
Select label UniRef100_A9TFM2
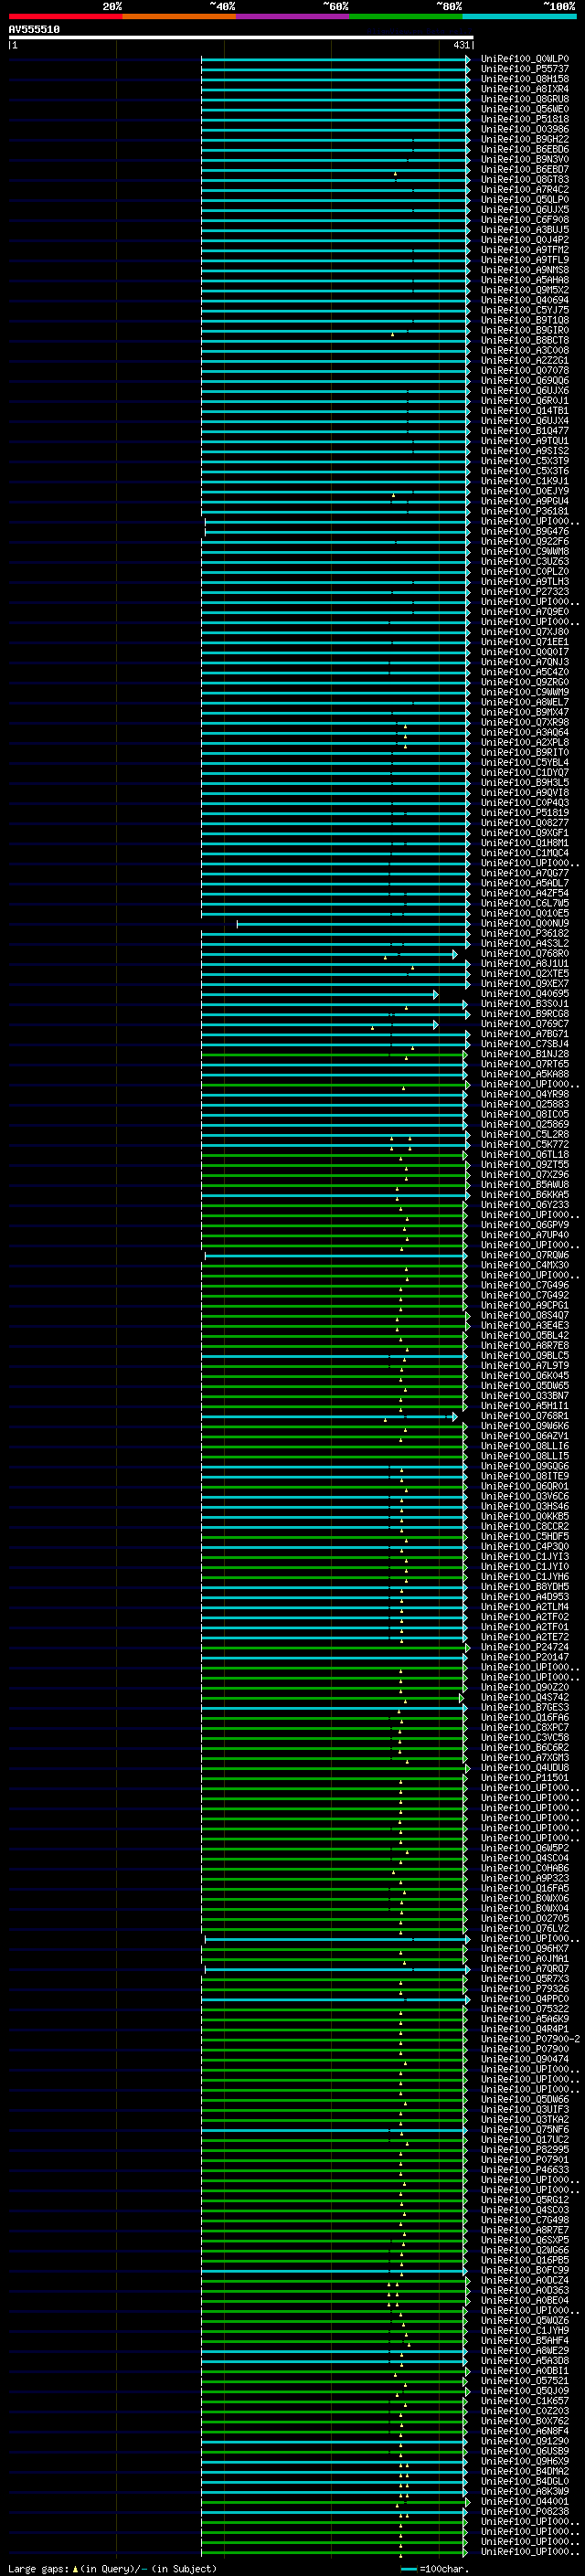[x=525, y=250]
